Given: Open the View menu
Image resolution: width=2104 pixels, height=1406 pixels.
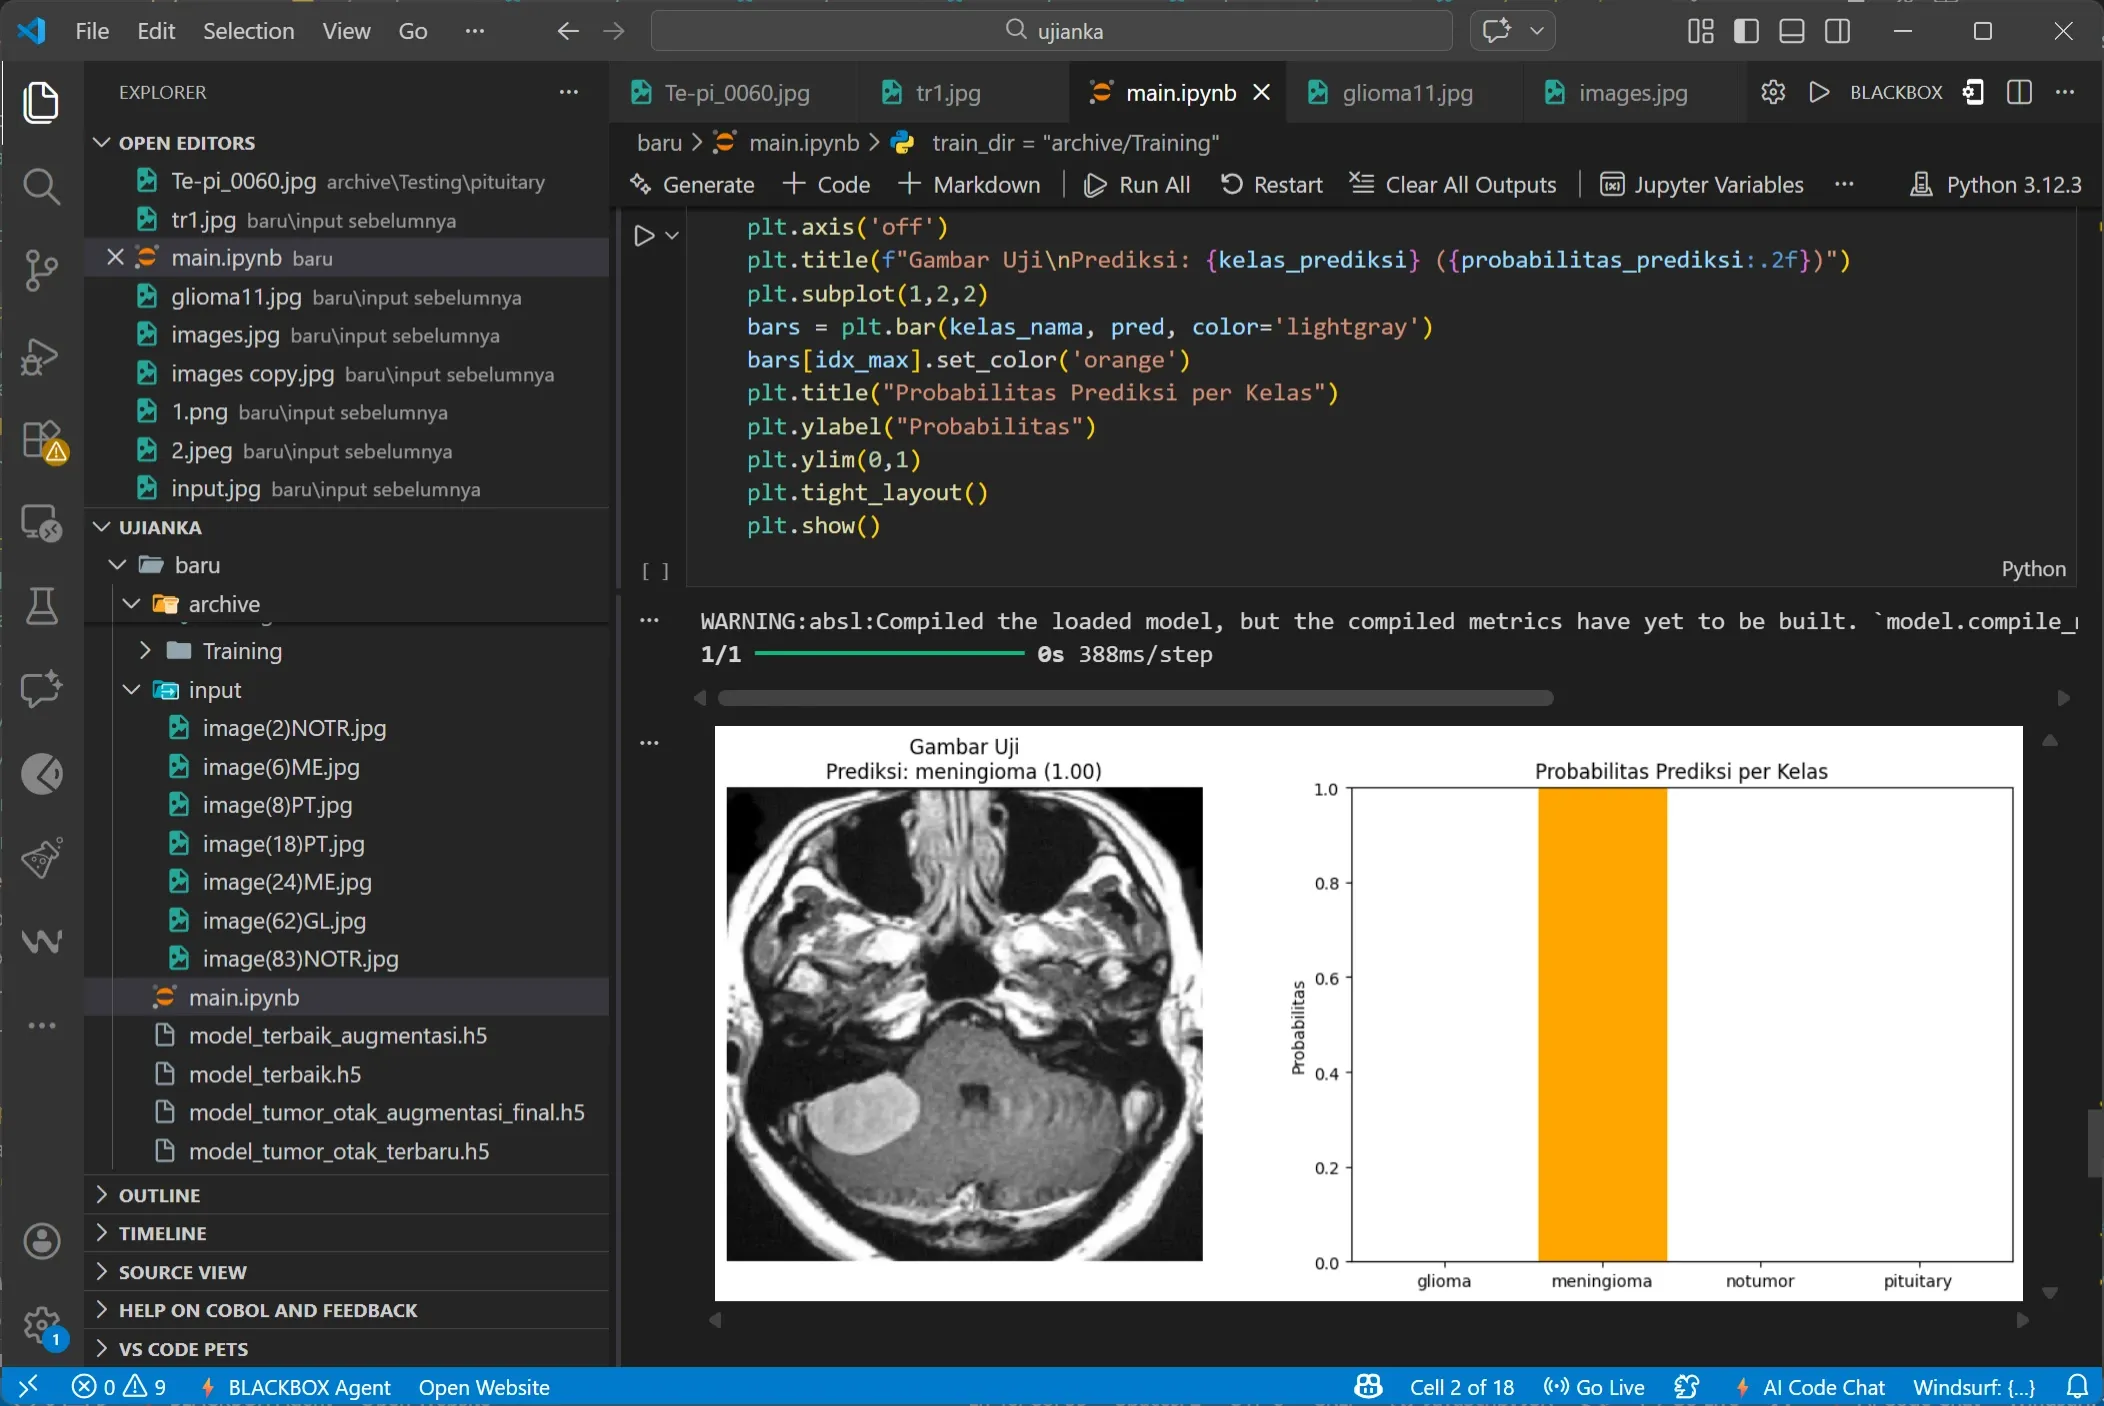Looking at the screenshot, I should (346, 31).
